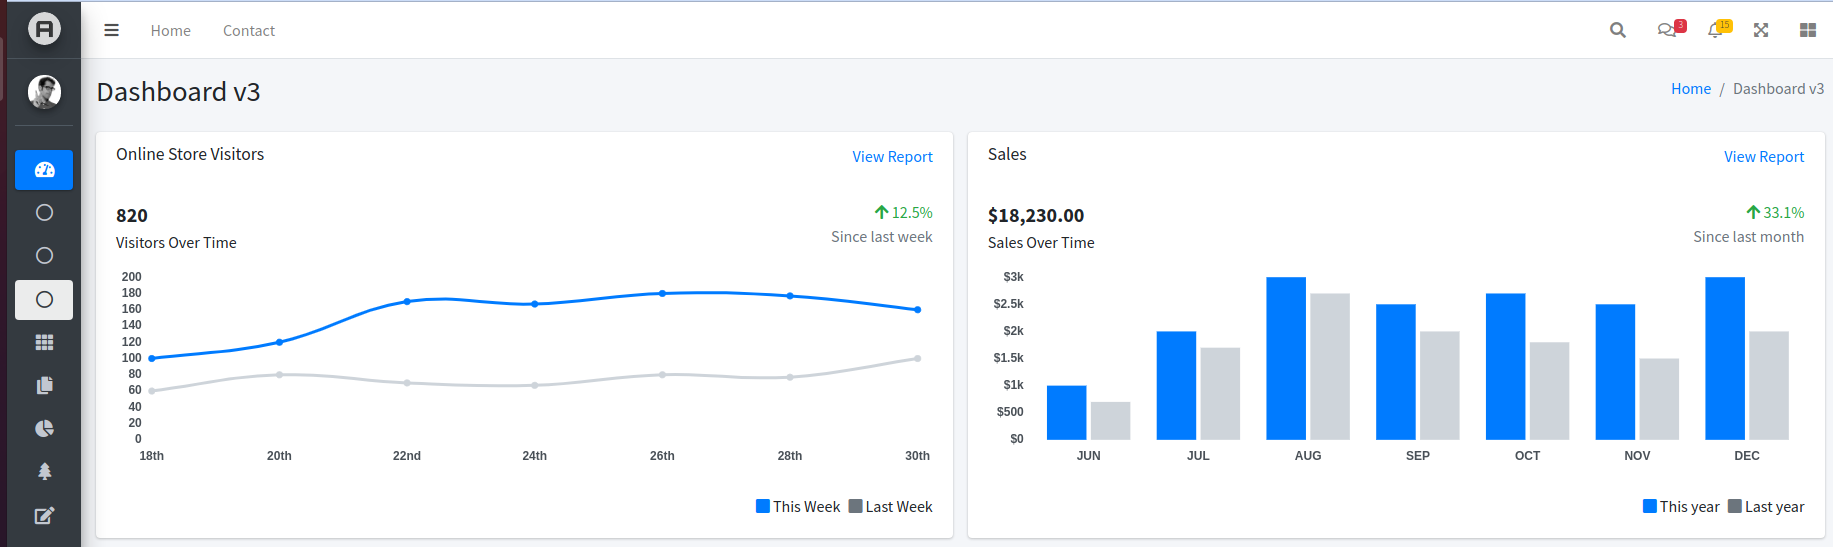Click the Online Store Visitors card title

pyautogui.click(x=190, y=154)
